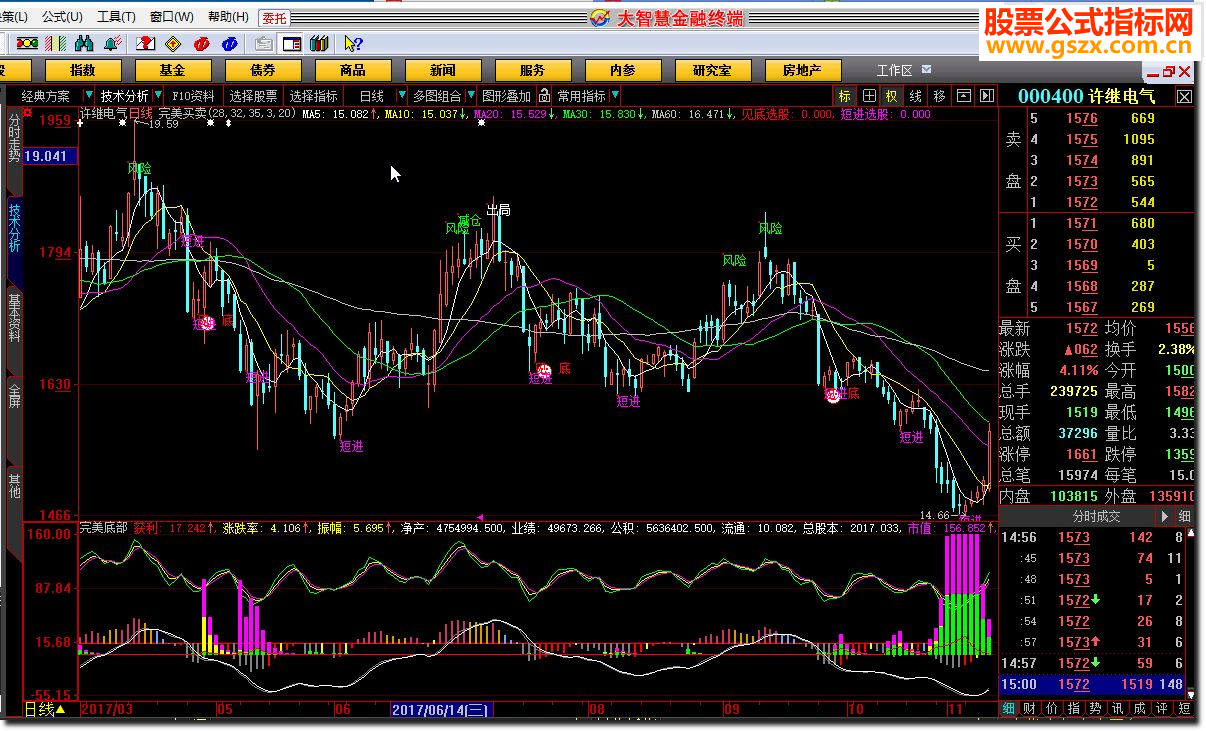Open the F10资料 toolbar item
1206x731 pixels.
pos(192,96)
